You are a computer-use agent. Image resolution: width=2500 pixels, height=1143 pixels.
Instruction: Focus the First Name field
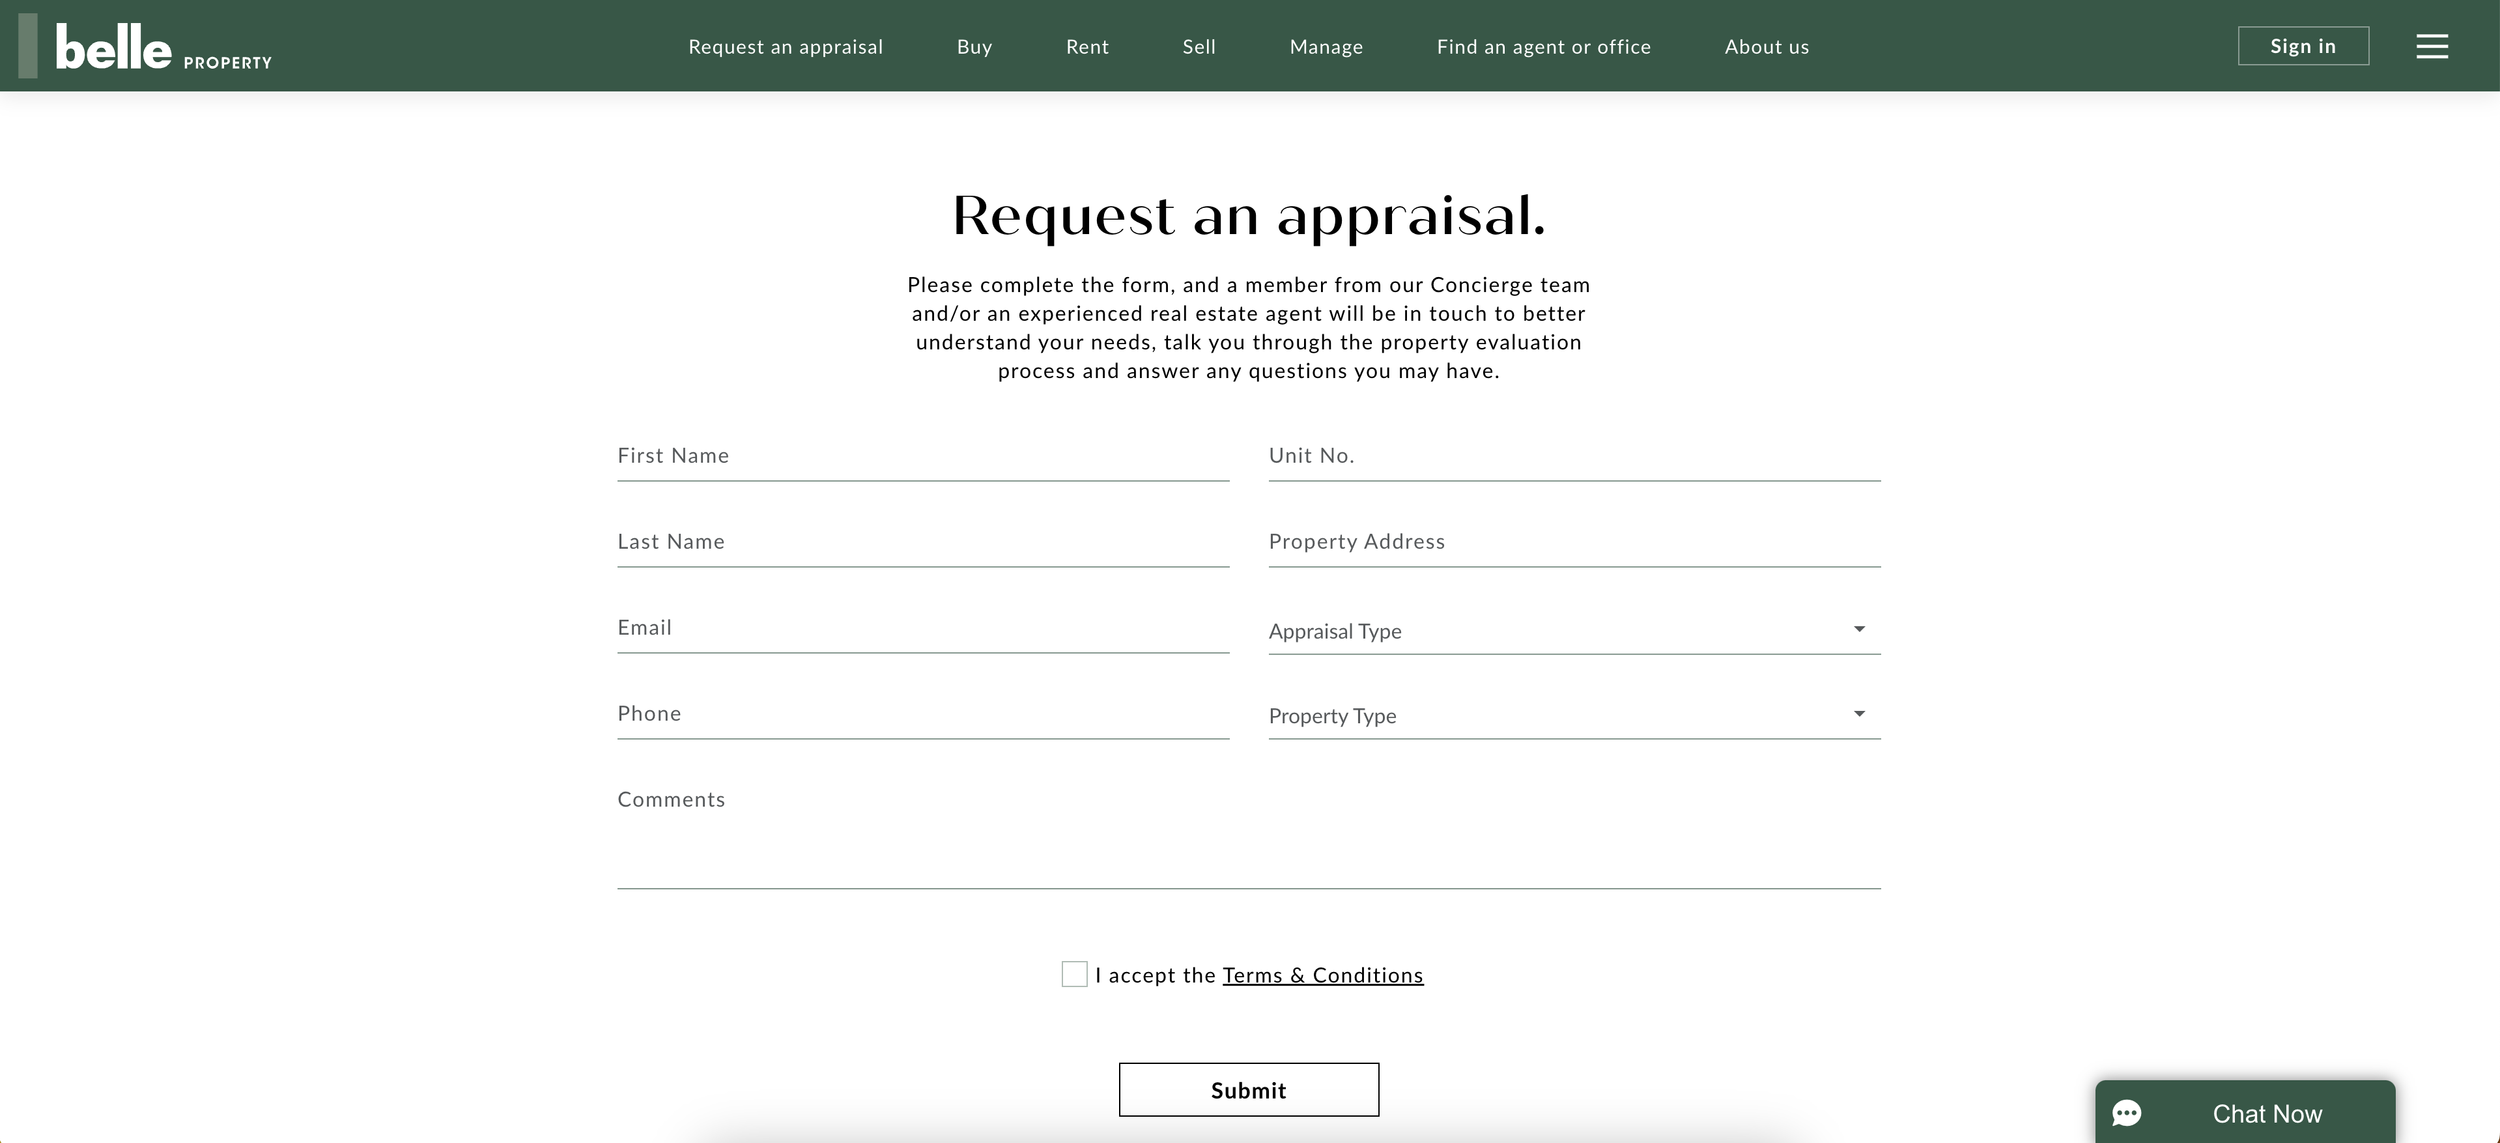click(x=922, y=456)
